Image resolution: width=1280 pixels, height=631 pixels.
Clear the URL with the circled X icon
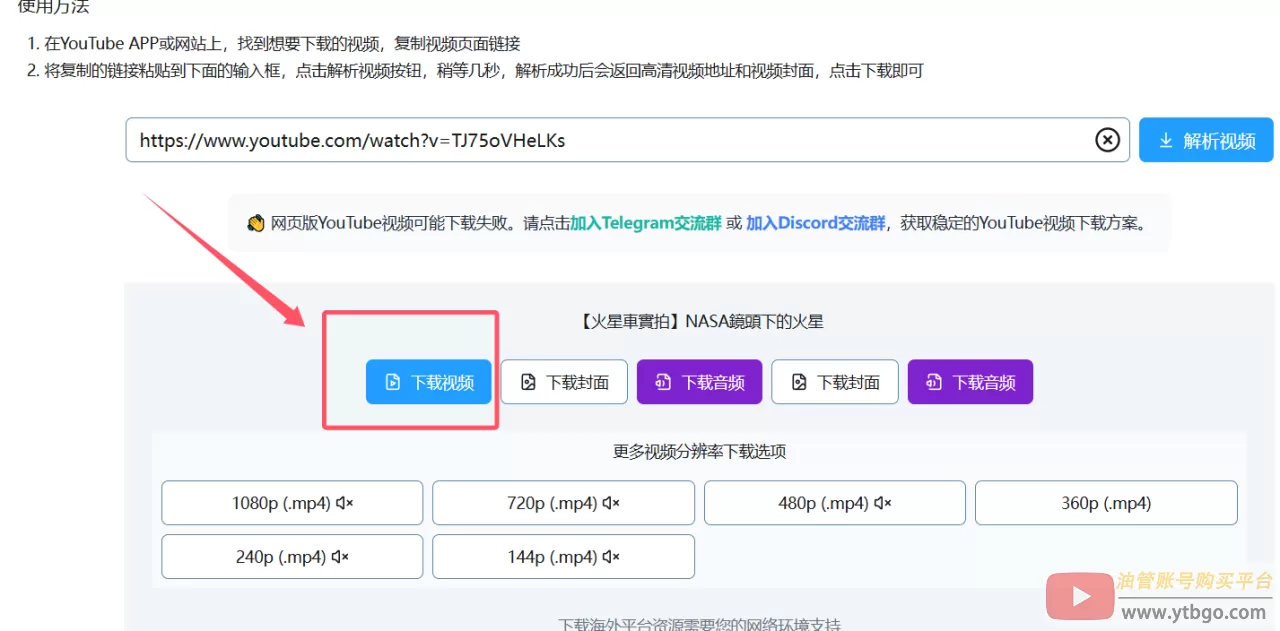tap(1107, 140)
